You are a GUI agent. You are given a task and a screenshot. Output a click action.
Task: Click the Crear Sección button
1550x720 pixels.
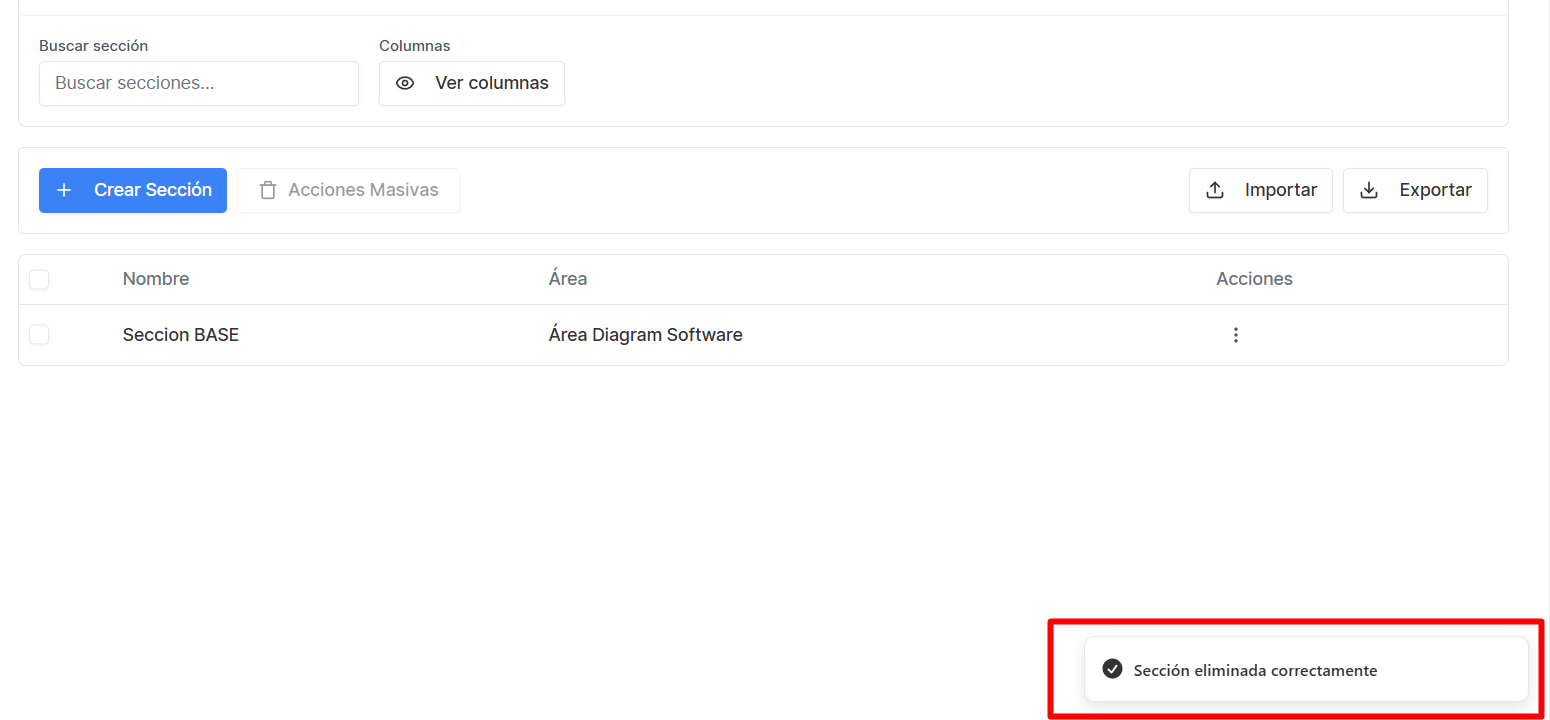pyautogui.click(x=133, y=190)
